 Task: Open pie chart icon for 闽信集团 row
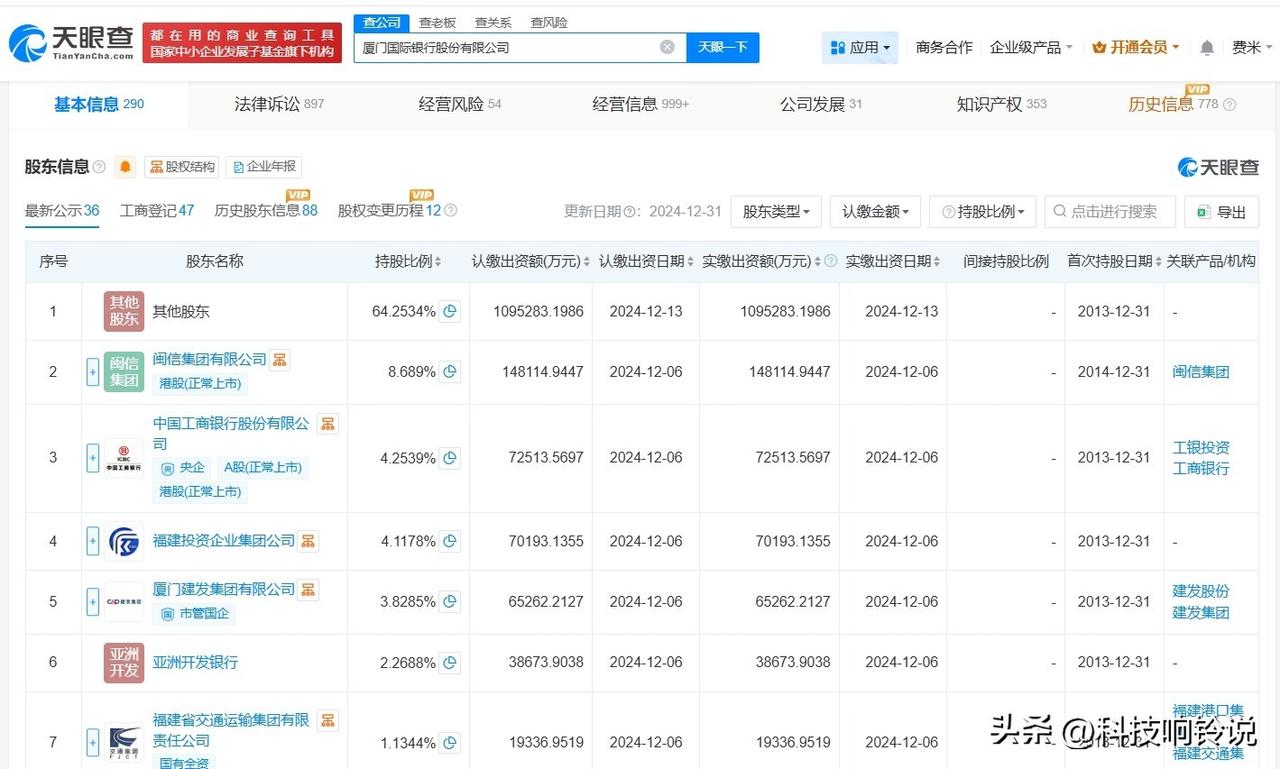(x=450, y=371)
